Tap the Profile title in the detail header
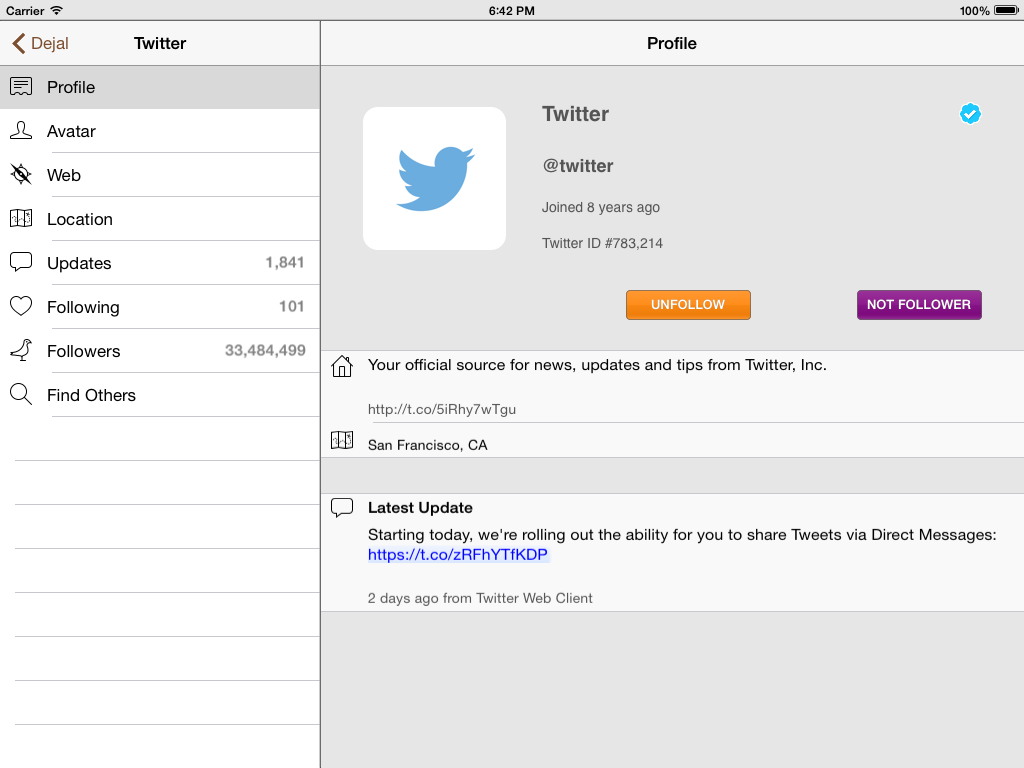Screen dimensions: 1024x768 pos(672,43)
